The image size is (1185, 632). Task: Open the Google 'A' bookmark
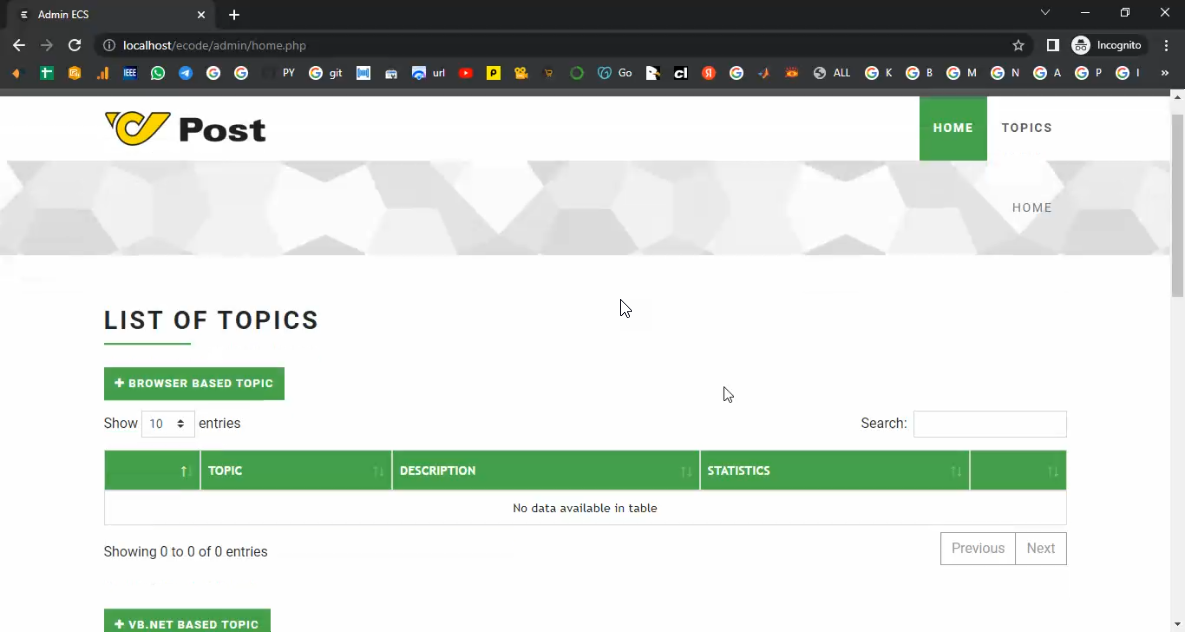[1047, 73]
